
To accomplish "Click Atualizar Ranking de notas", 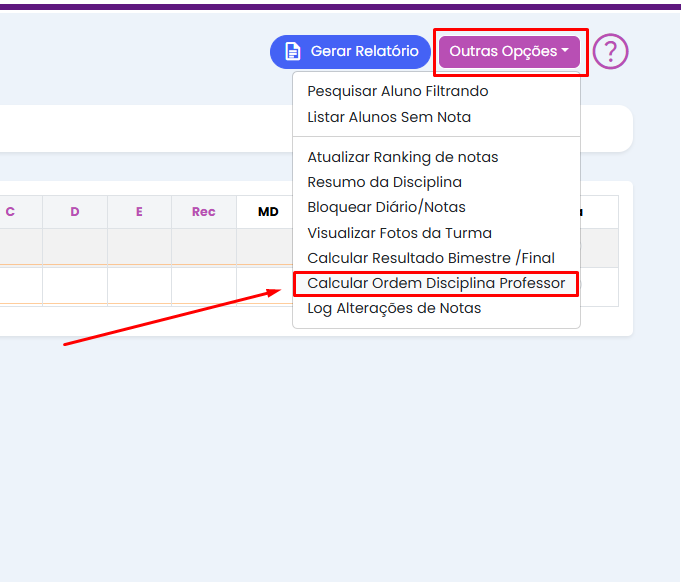I will click(402, 157).
